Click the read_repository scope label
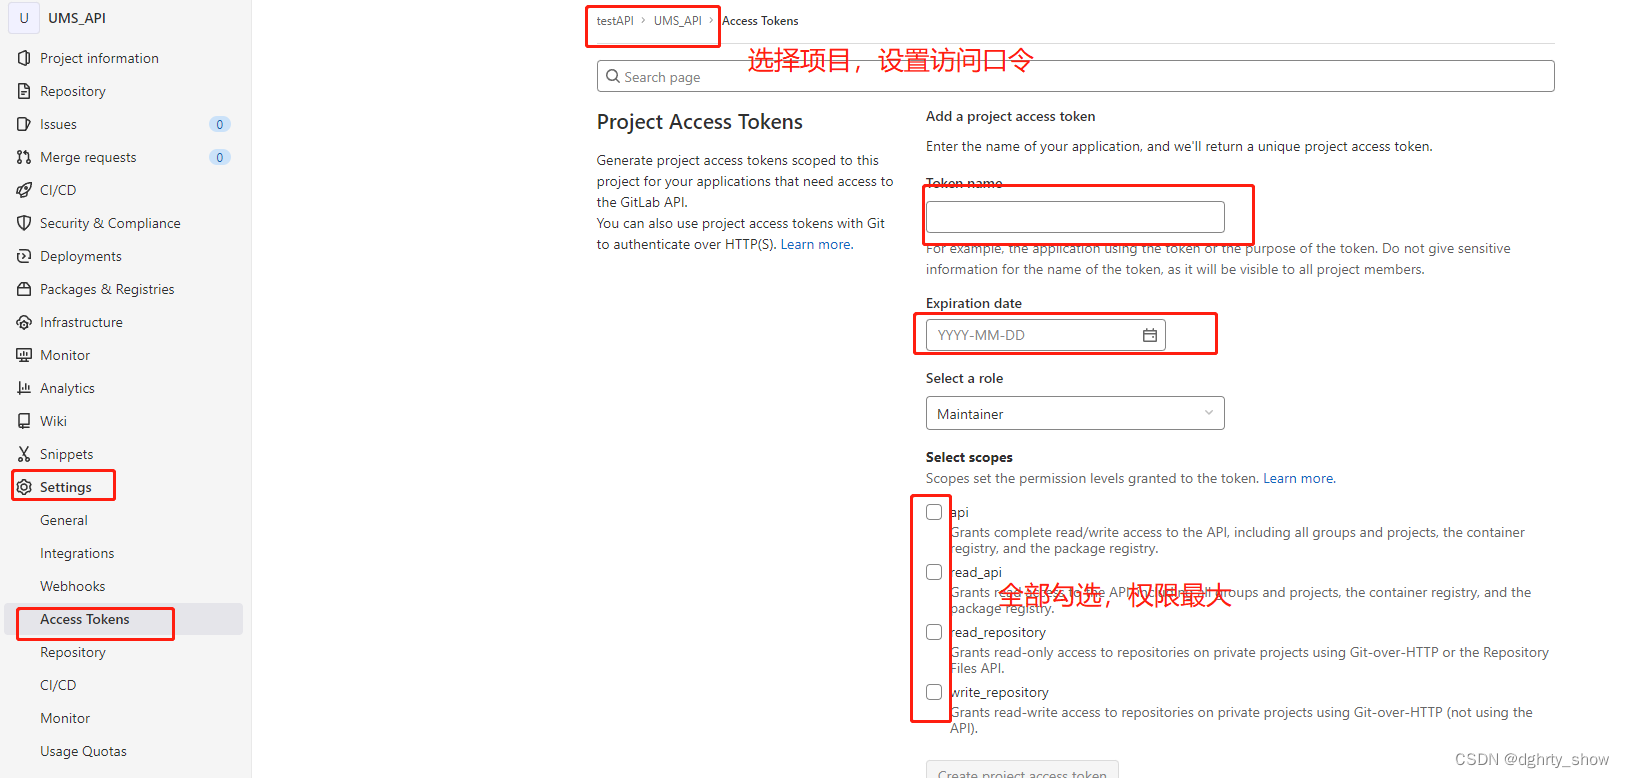This screenshot has width=1625, height=778. [998, 632]
